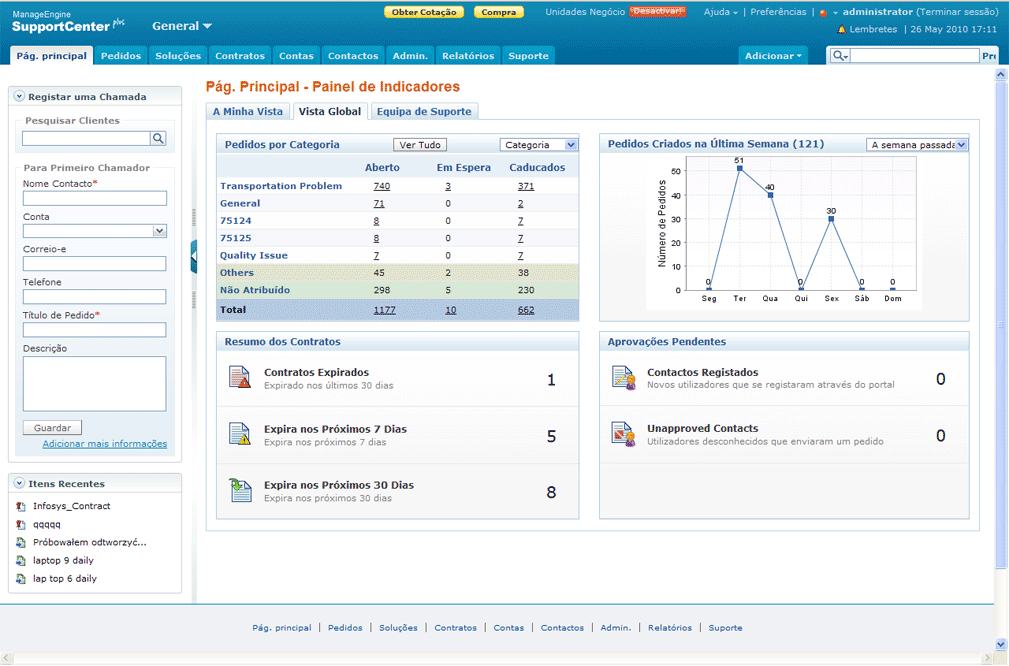Collapse the left sidebar with arrow handle
1009x666 pixels.
pos(194,257)
